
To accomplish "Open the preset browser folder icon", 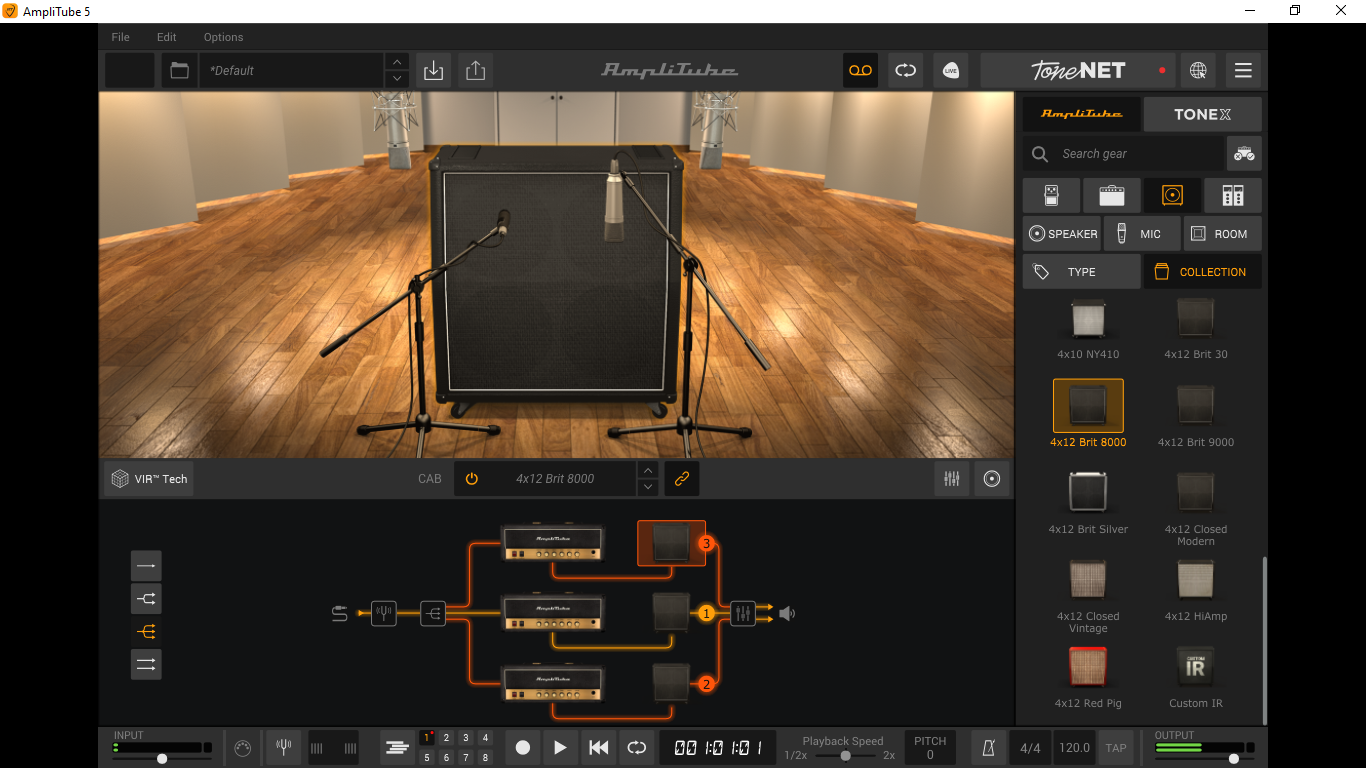I will (180, 71).
